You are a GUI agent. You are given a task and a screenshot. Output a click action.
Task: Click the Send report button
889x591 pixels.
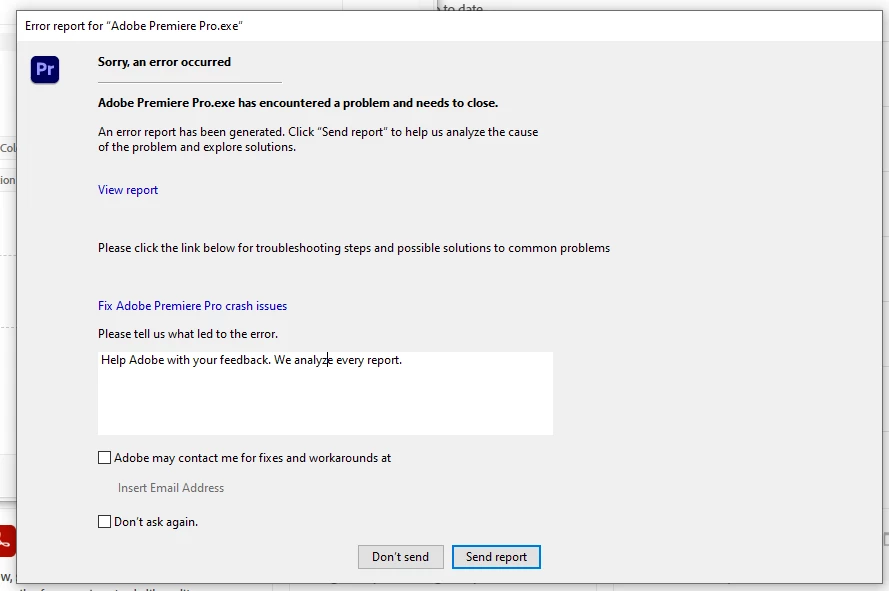496,557
